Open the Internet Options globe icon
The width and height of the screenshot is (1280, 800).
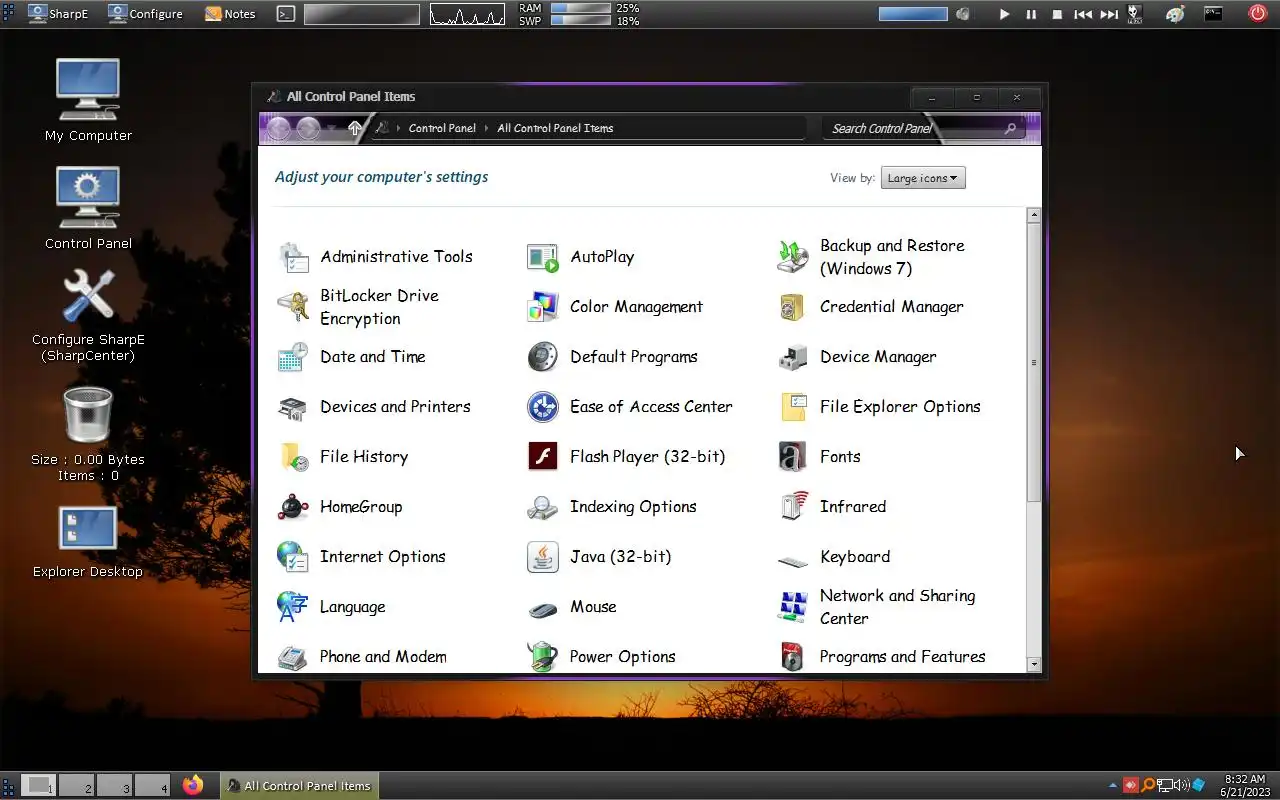click(293, 557)
